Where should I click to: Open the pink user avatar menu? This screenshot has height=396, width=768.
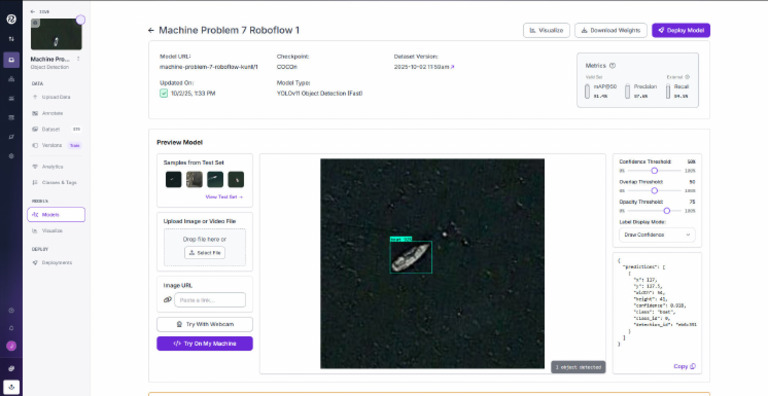pyautogui.click(x=11, y=346)
